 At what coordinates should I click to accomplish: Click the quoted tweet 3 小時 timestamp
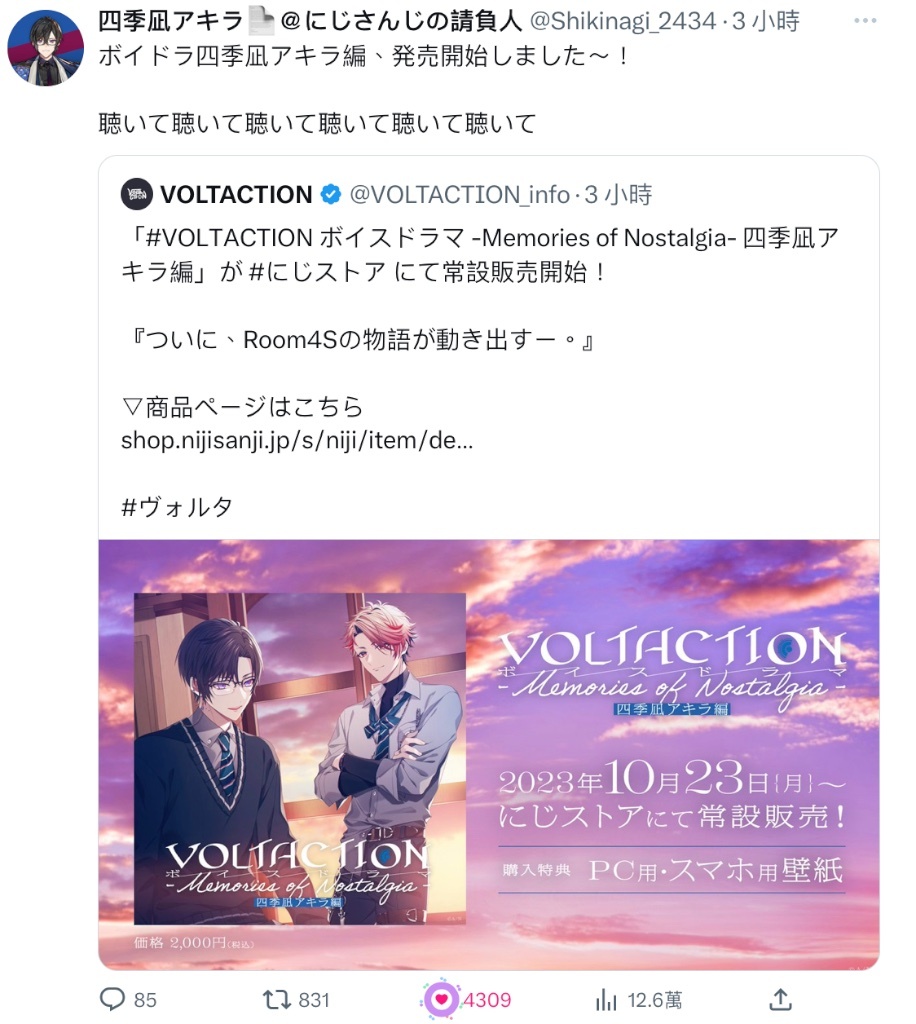point(618,195)
